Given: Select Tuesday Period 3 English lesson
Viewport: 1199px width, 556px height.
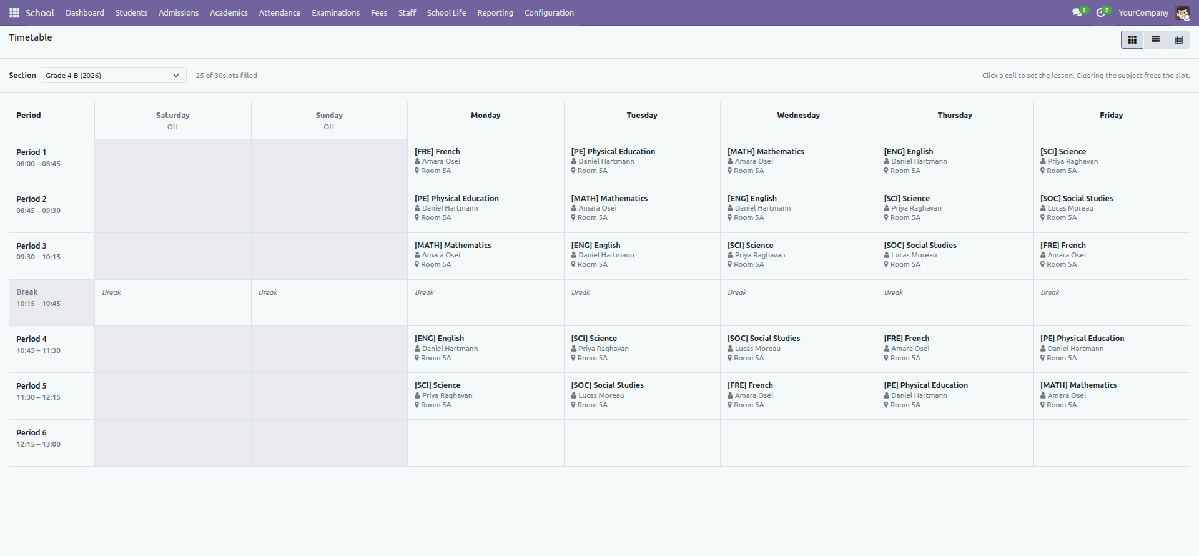Looking at the screenshot, I should (642, 255).
